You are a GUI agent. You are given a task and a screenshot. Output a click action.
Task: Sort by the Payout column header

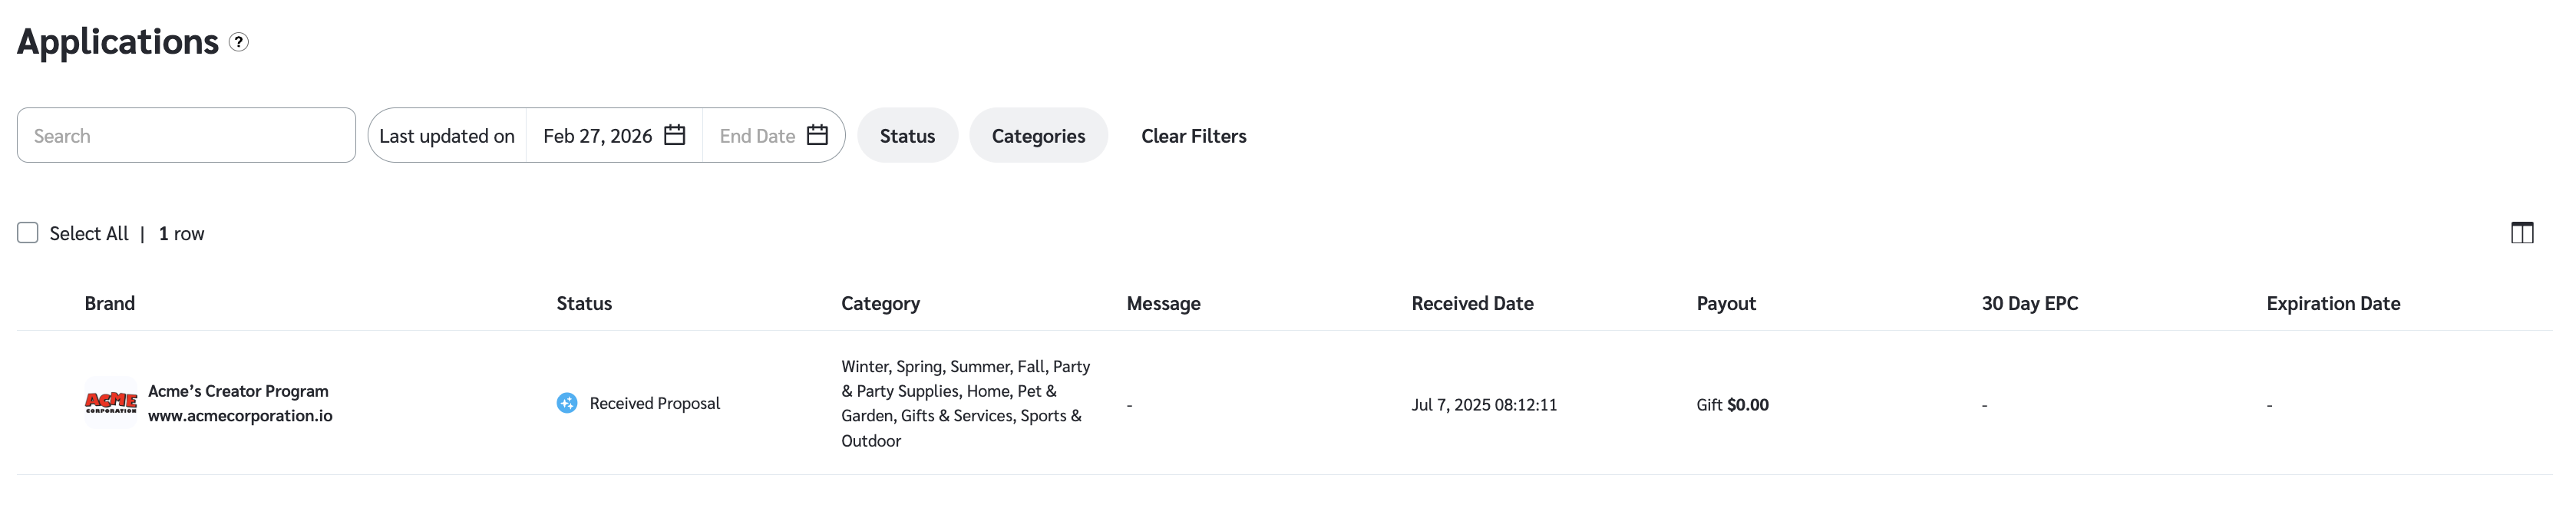click(x=1726, y=303)
